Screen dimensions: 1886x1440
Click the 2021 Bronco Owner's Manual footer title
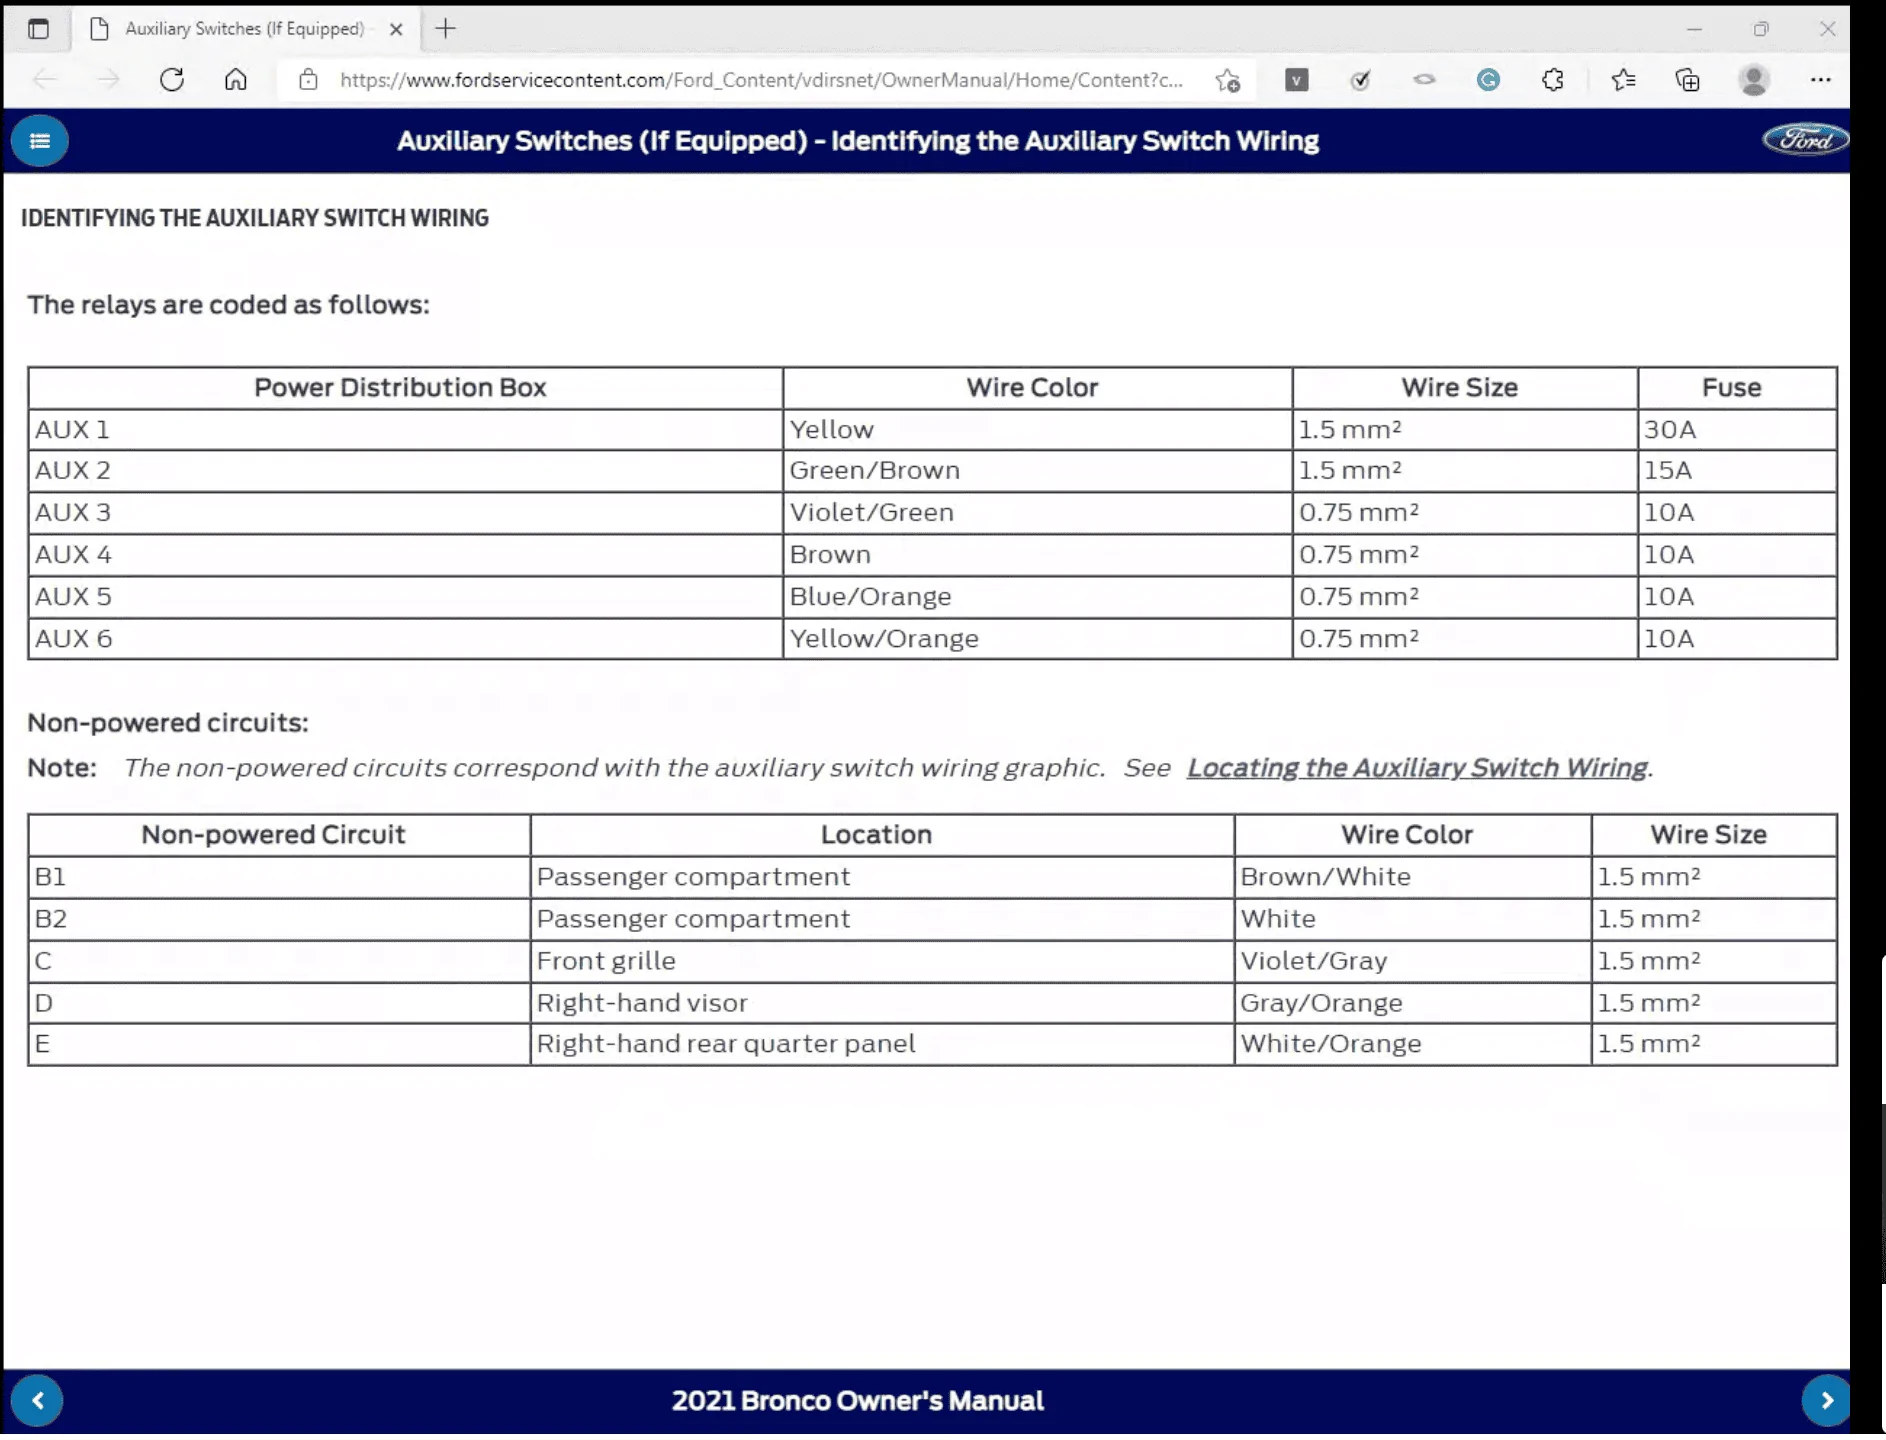pyautogui.click(x=858, y=1401)
